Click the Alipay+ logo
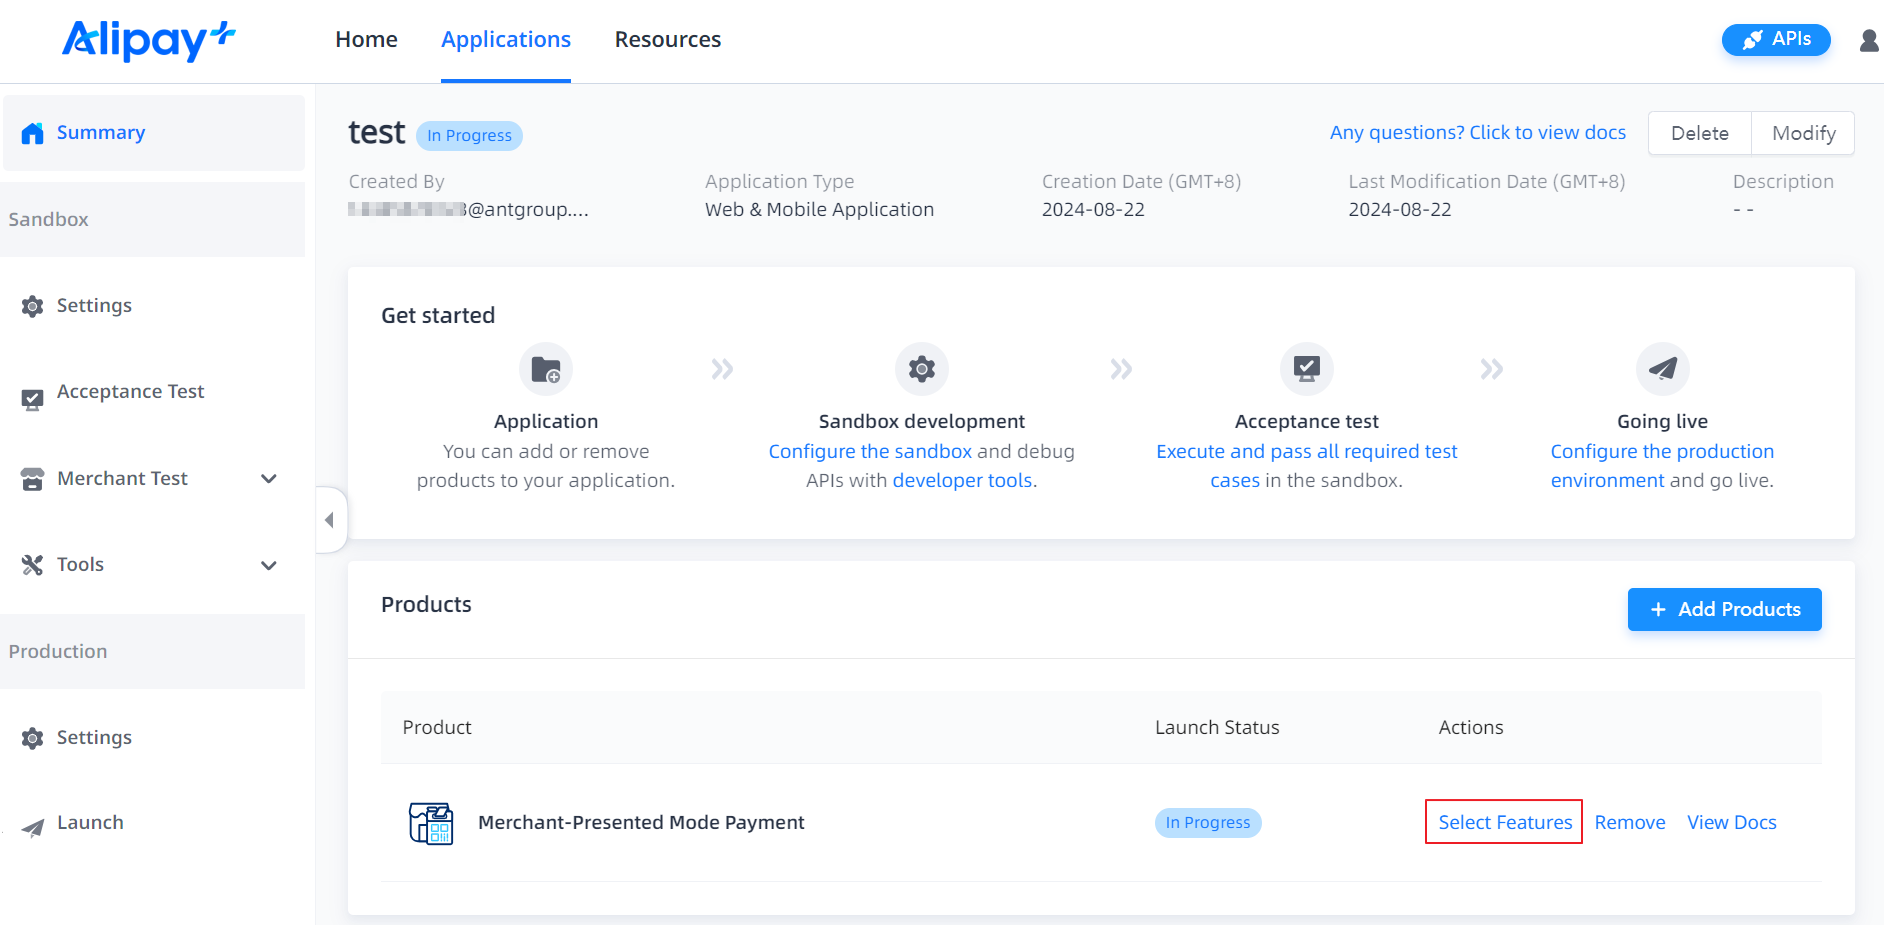Viewport: 1884px width, 927px height. pos(148,40)
